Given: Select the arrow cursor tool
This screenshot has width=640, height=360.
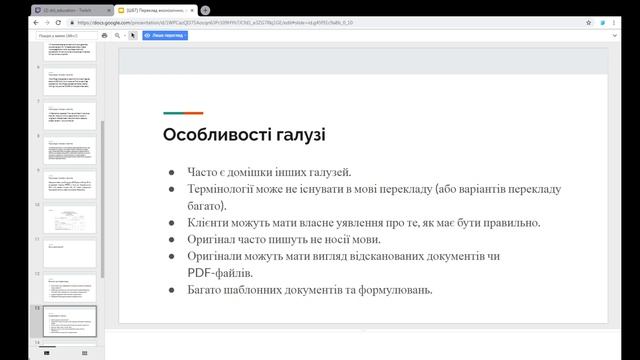Looking at the screenshot, I should [133, 36].
